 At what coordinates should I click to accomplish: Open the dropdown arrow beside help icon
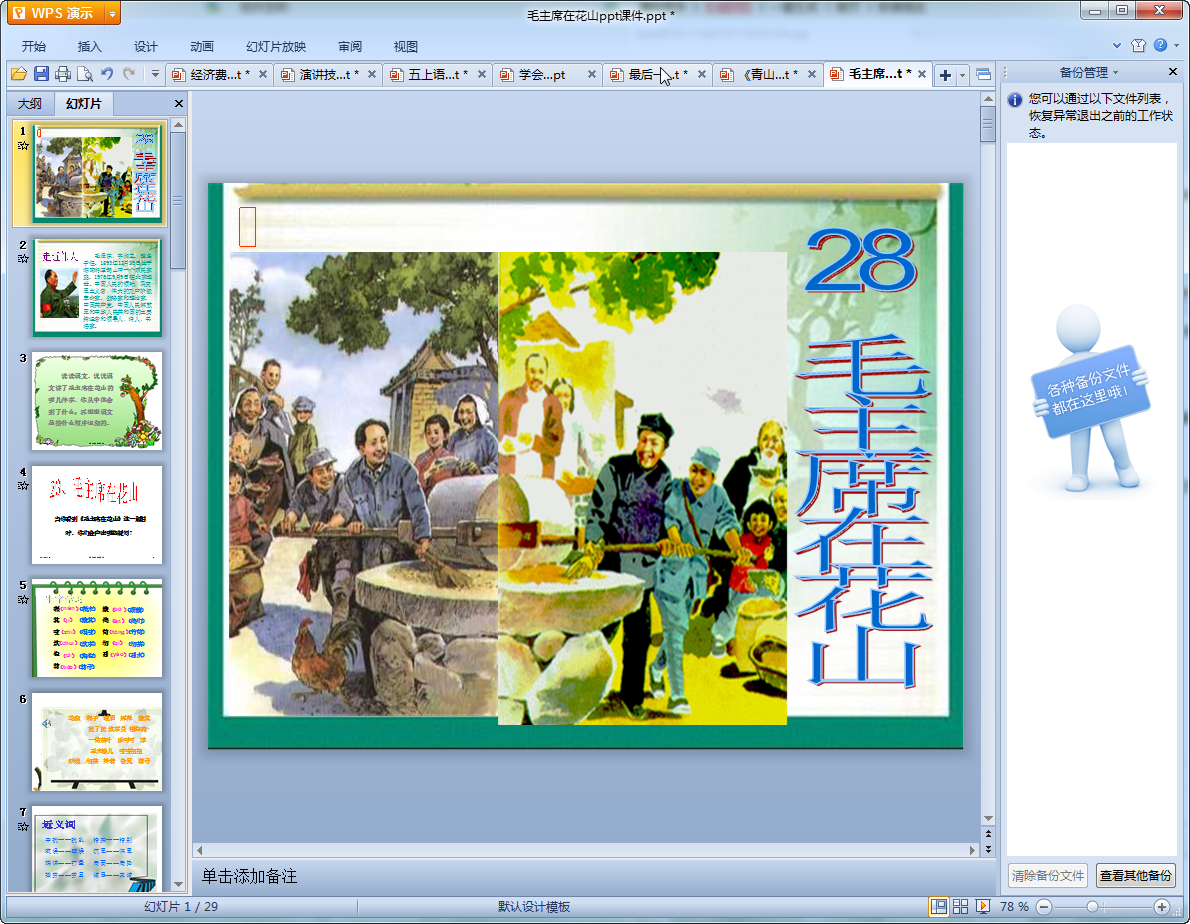pos(1176,46)
